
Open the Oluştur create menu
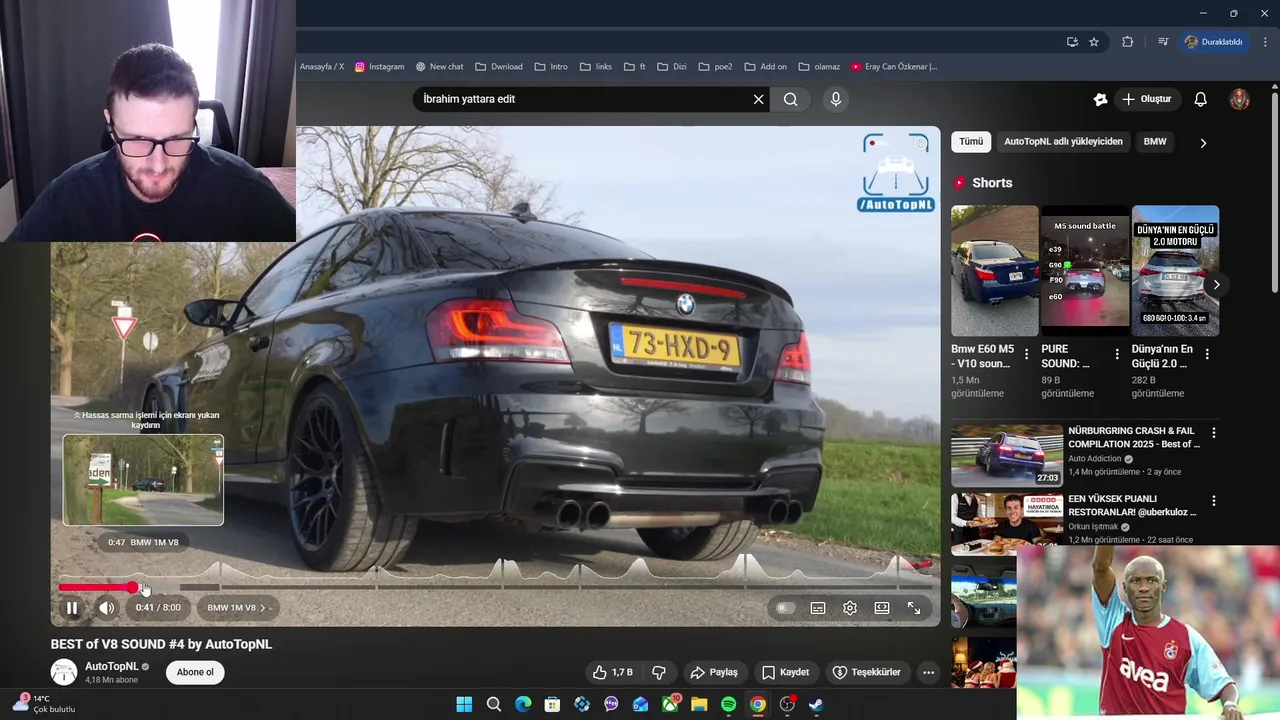pyautogui.click(x=1146, y=99)
